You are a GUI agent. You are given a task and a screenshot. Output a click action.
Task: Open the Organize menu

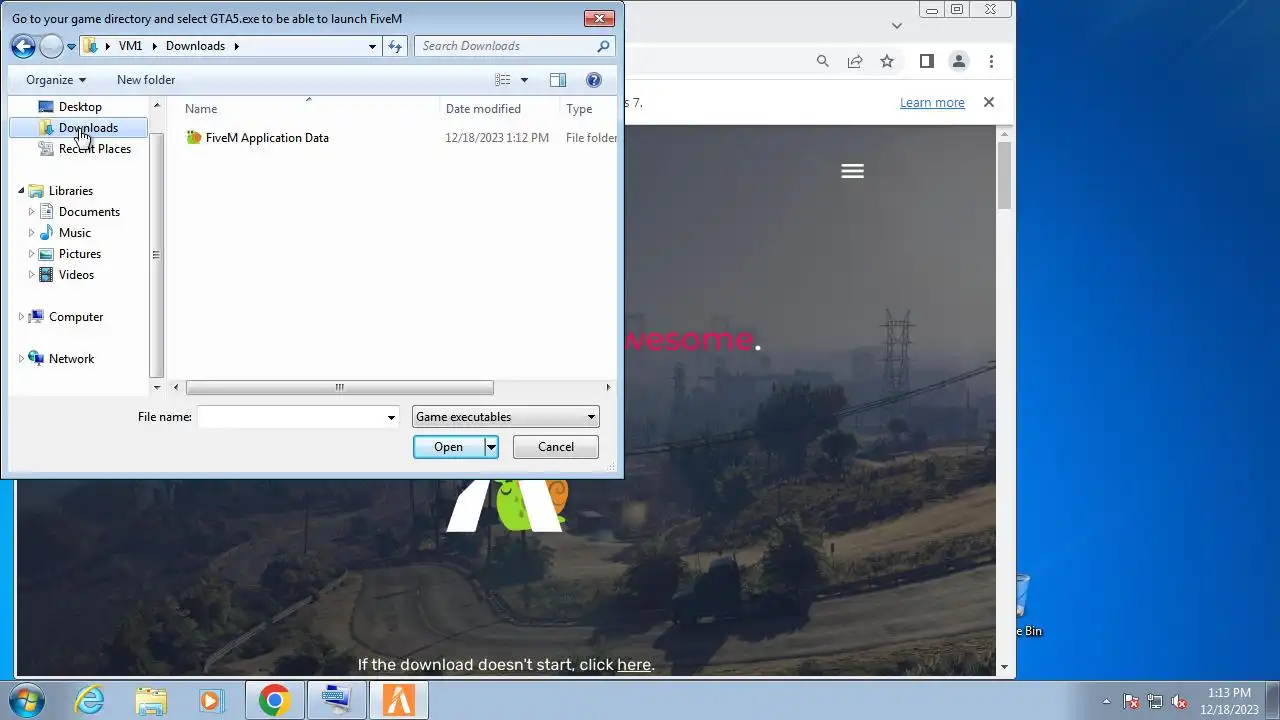tap(56, 80)
